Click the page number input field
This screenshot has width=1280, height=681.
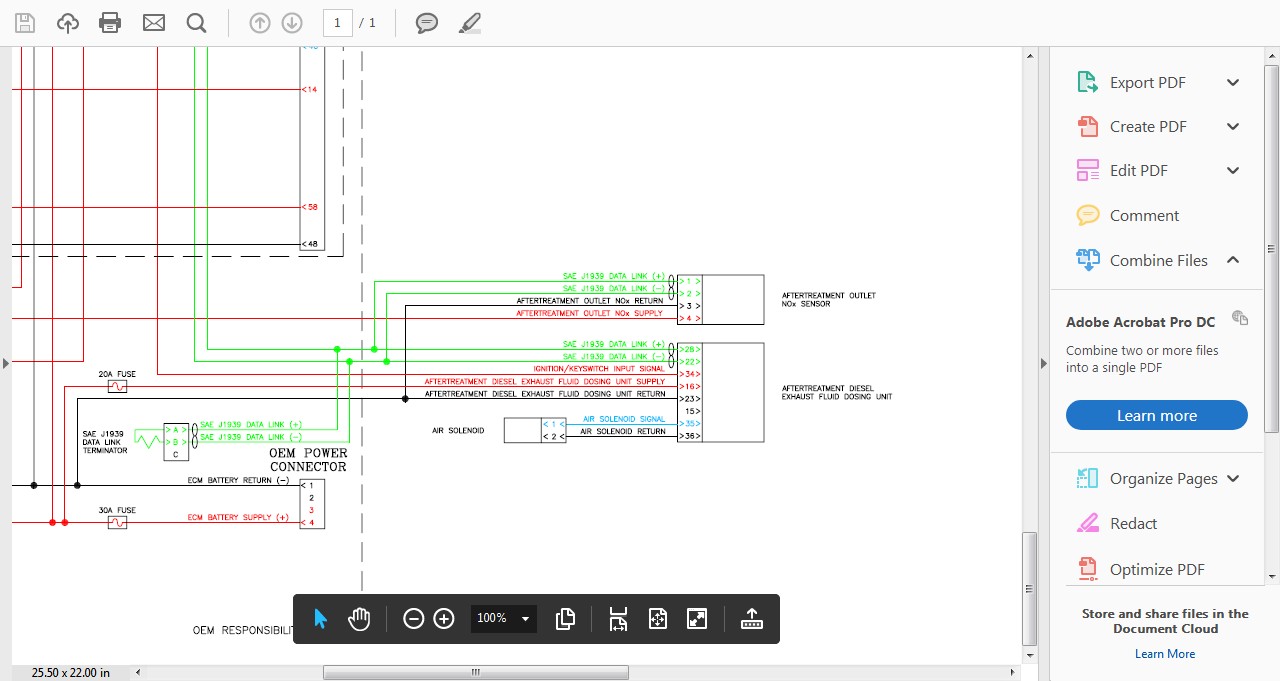pos(338,22)
